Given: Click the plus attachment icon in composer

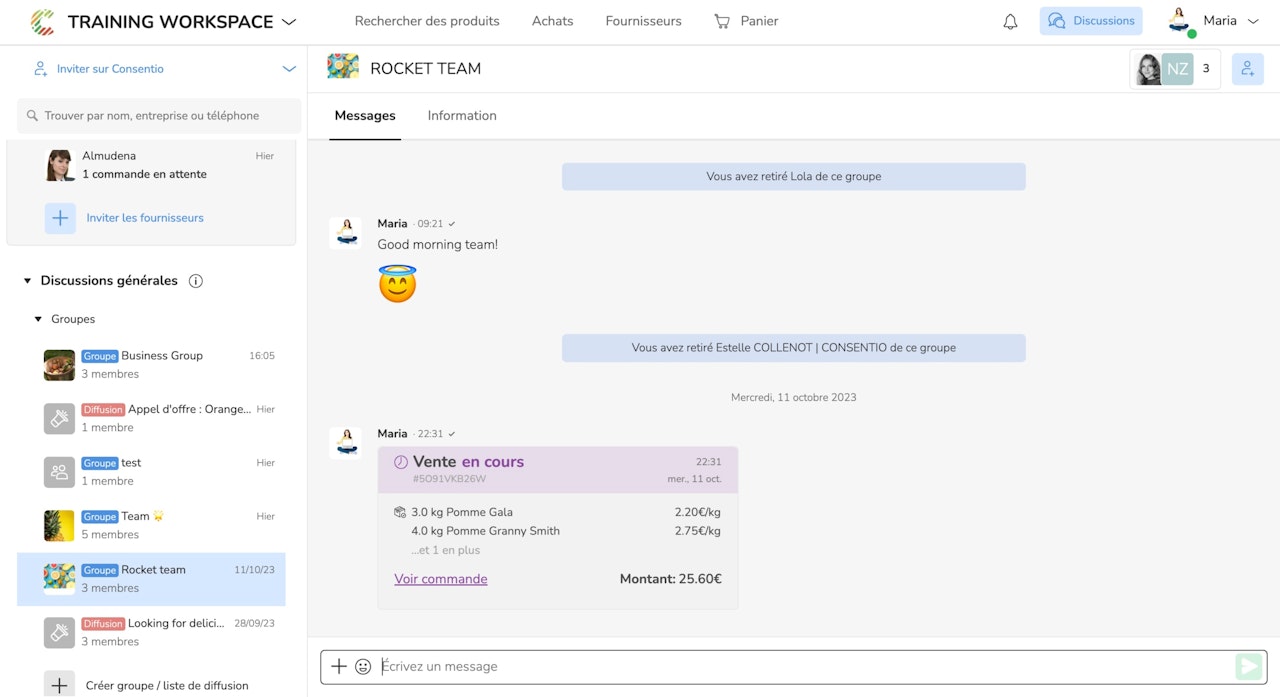Looking at the screenshot, I should (339, 667).
